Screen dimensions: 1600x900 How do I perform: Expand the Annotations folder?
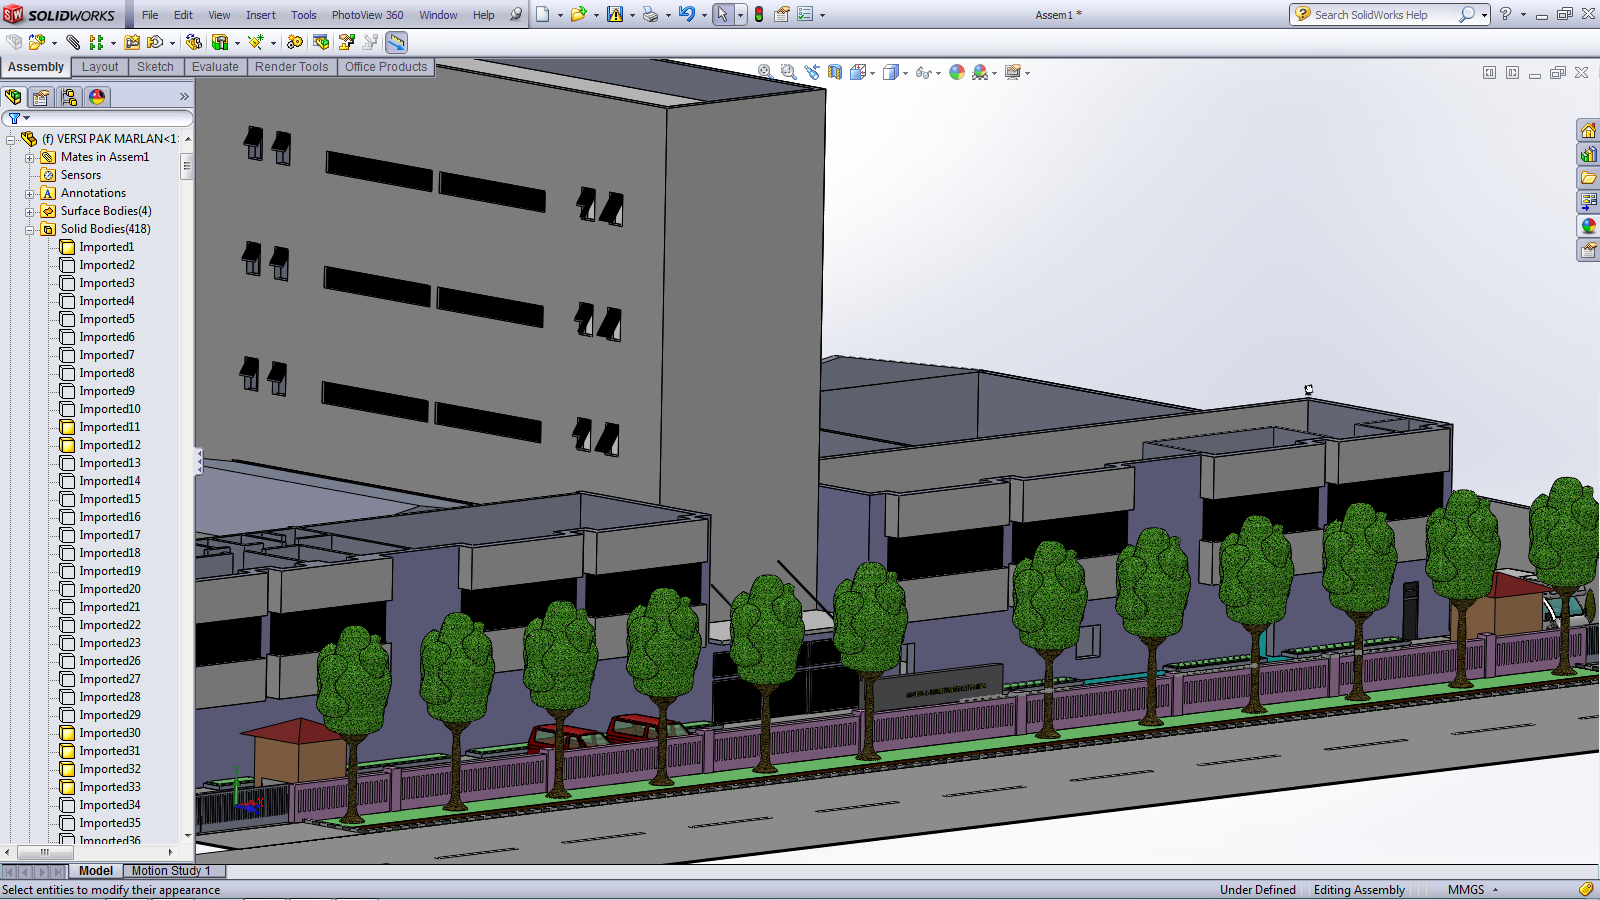(30, 193)
